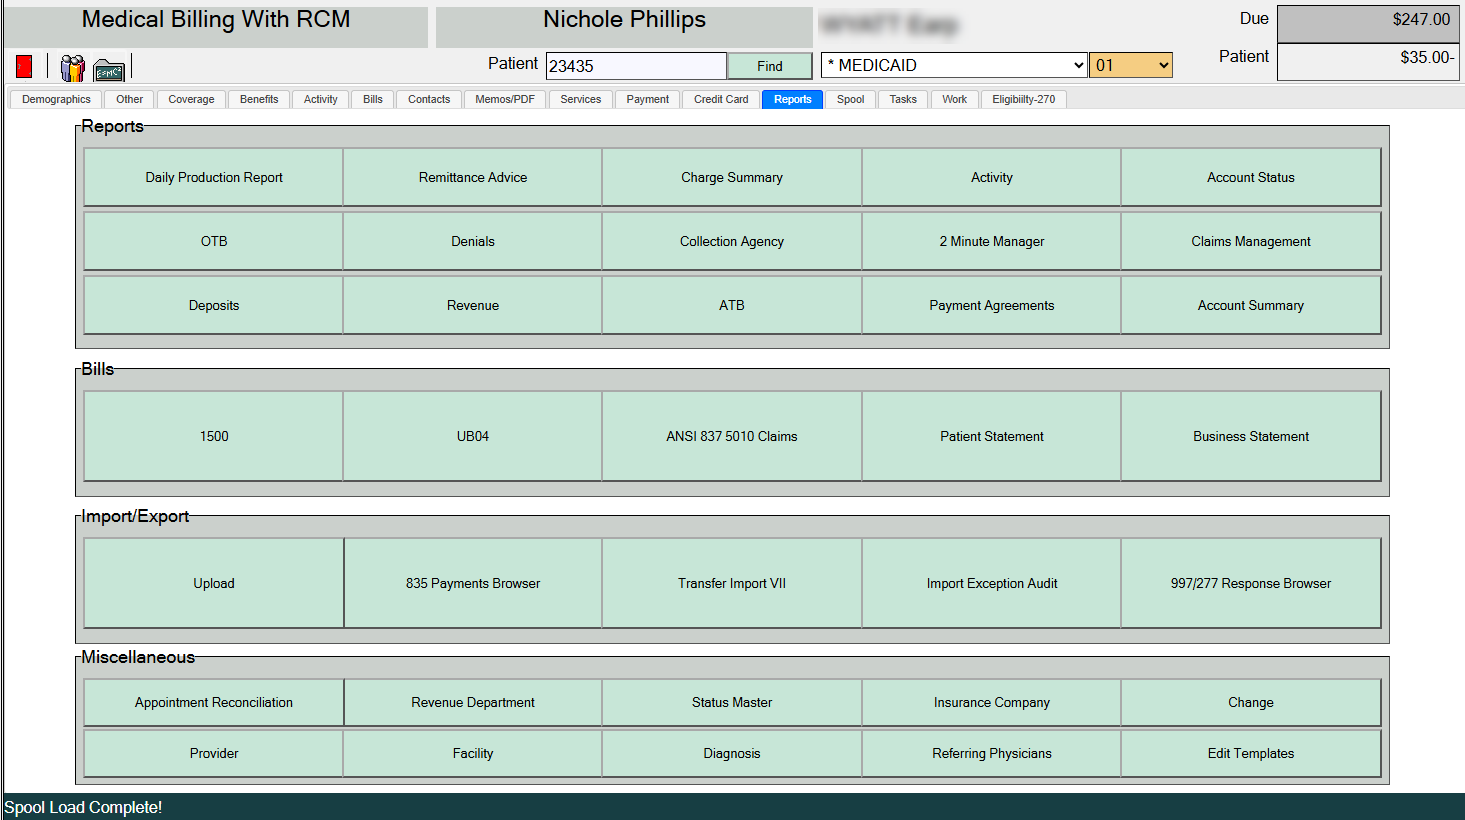Launch the 835 Payments Browser
The height and width of the screenshot is (820, 1465).
tap(472, 583)
